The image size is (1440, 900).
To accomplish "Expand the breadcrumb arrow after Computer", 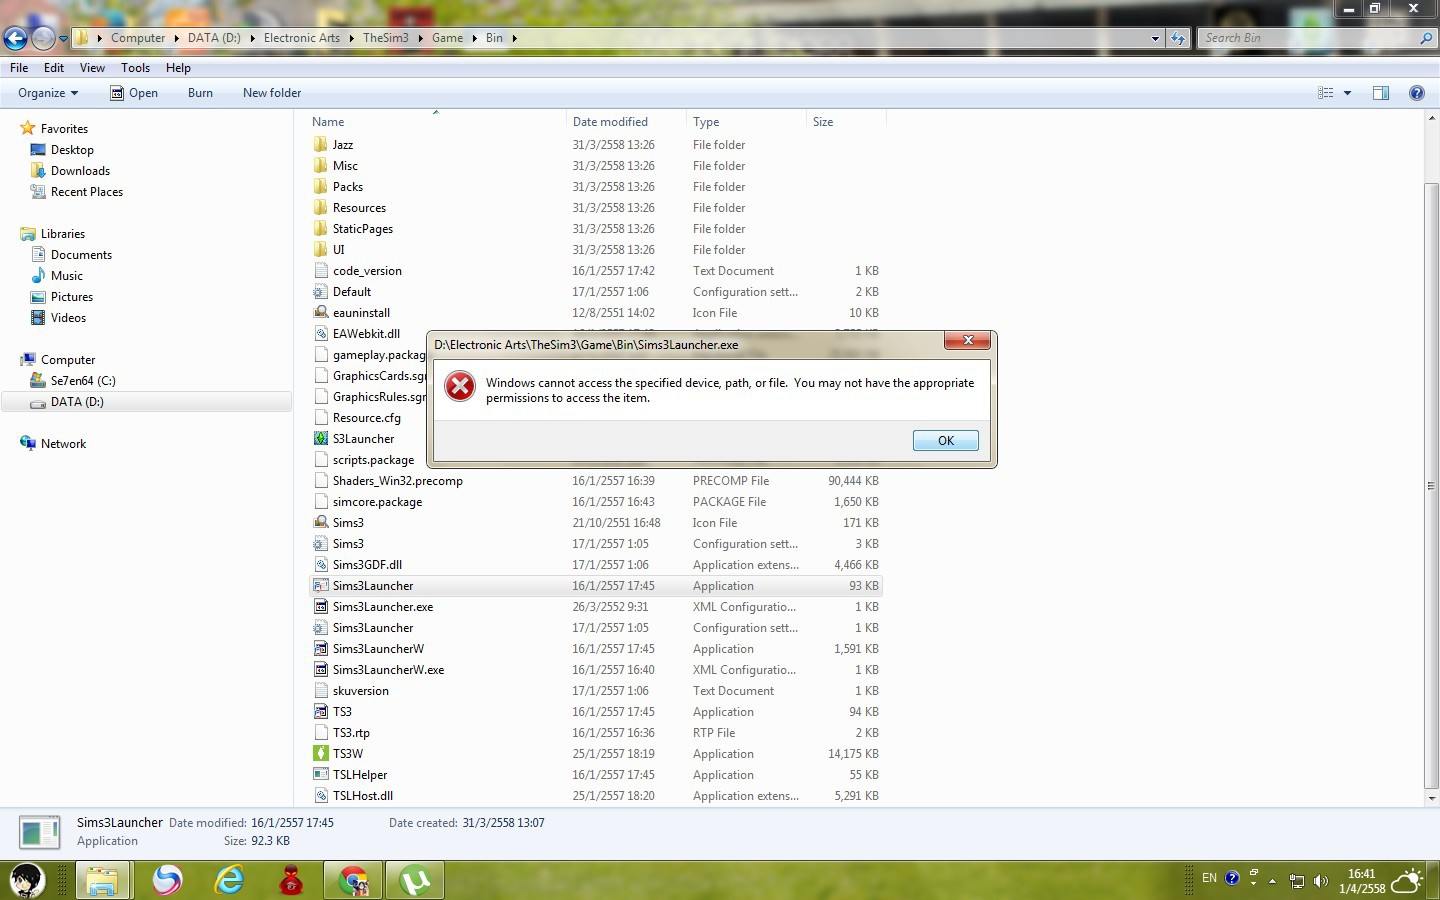I will [177, 38].
